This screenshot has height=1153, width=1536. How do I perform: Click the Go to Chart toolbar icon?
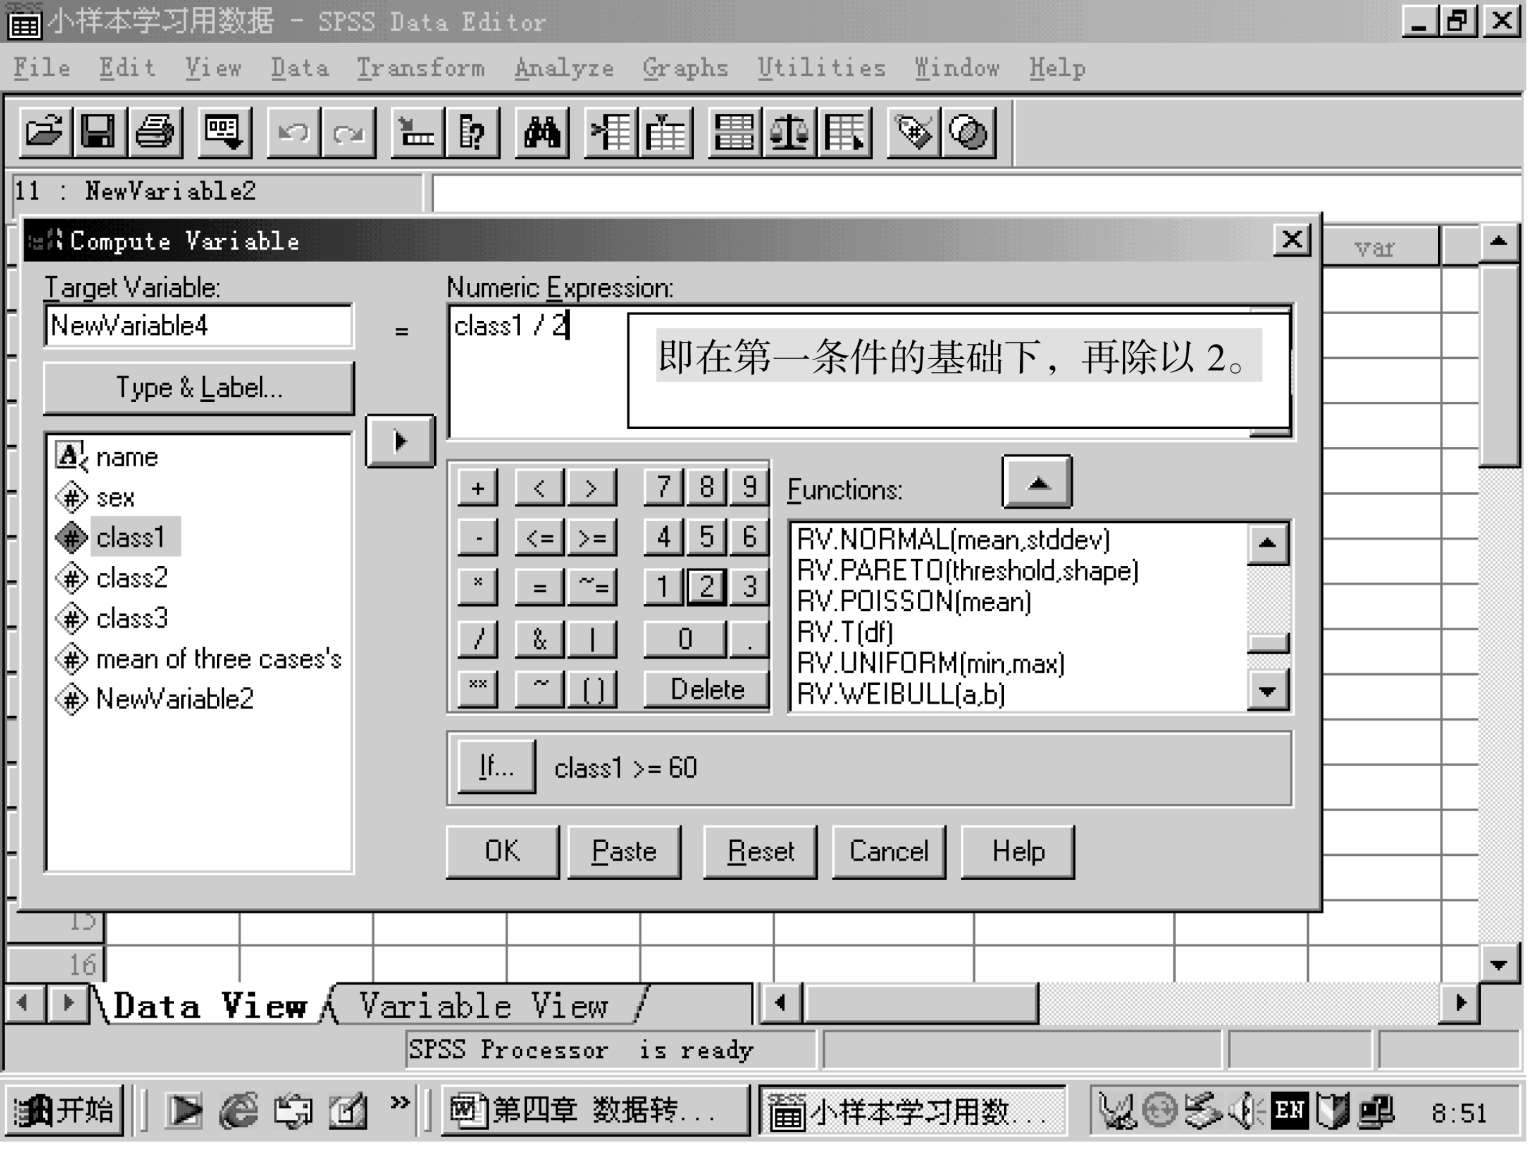(417, 132)
